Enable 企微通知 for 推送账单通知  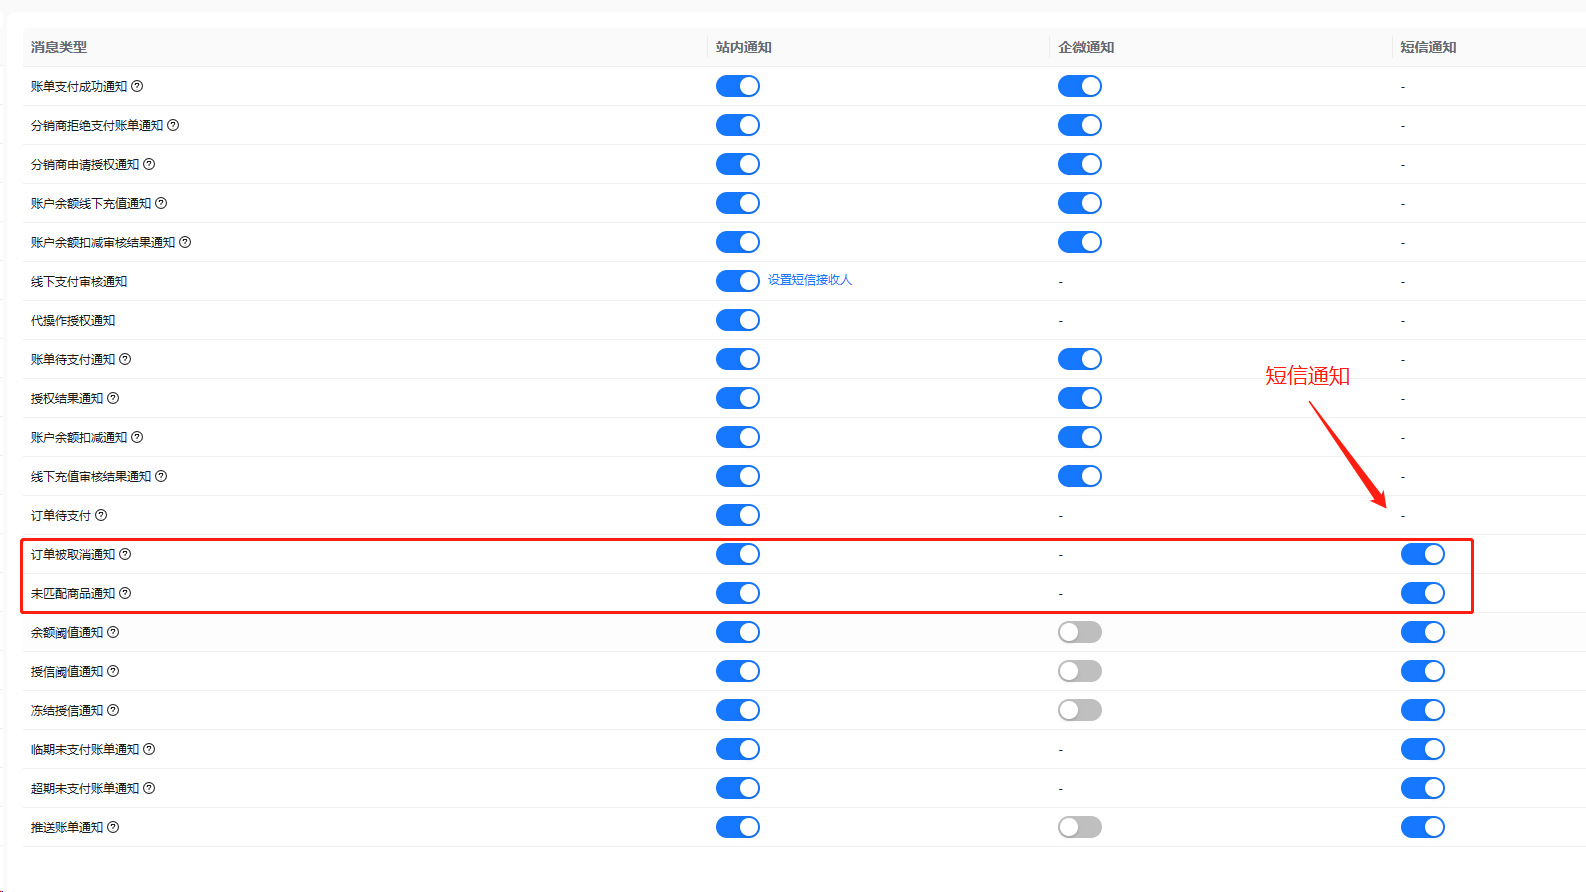point(1080,827)
